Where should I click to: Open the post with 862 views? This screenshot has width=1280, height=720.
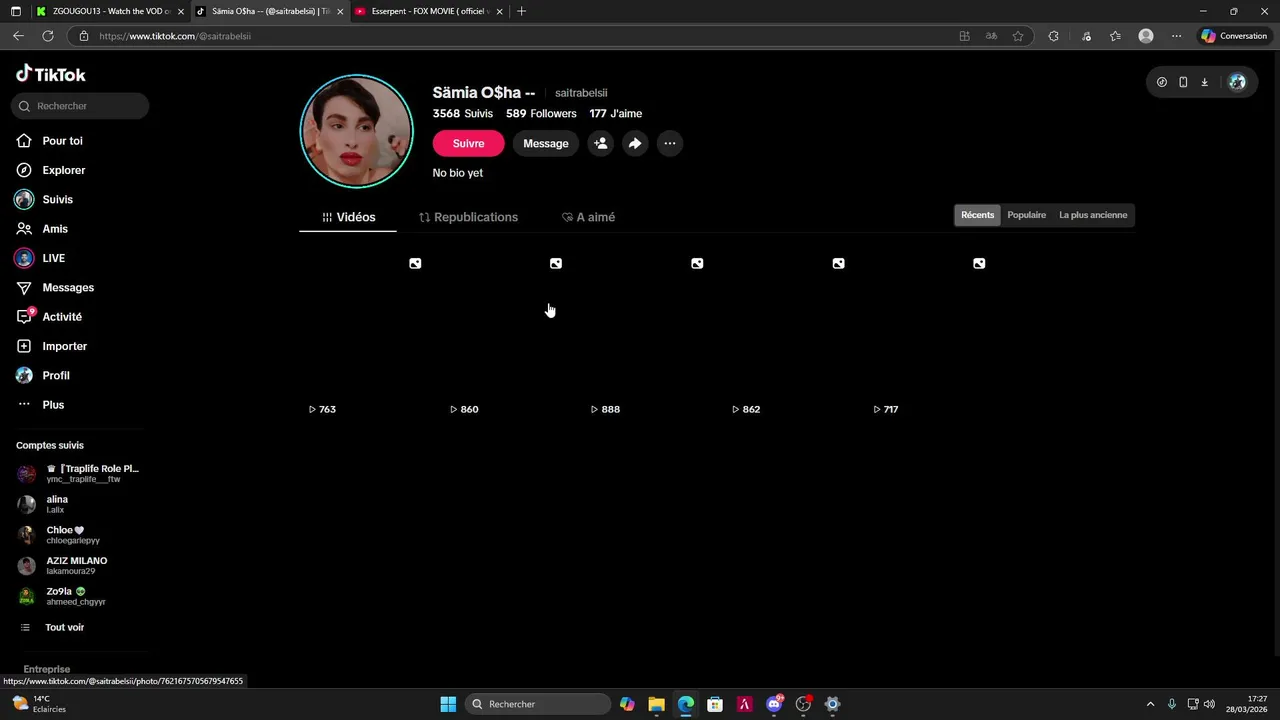788,334
